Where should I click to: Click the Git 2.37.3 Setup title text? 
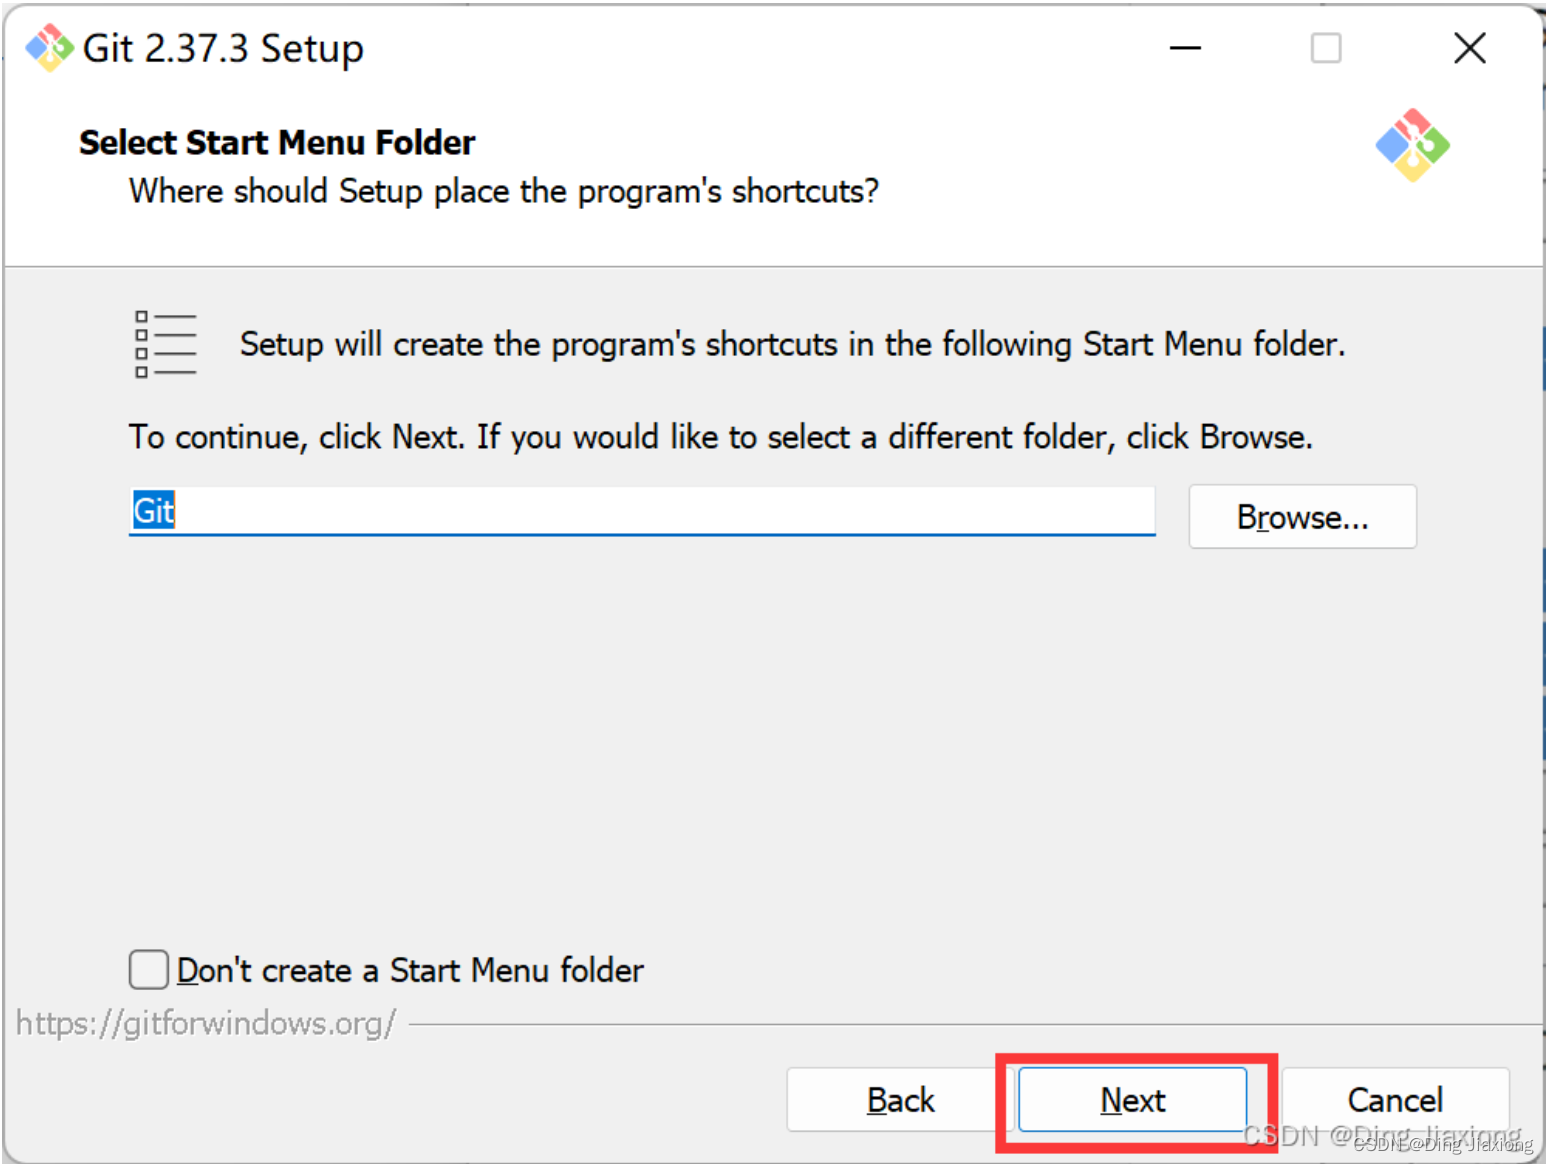(223, 48)
